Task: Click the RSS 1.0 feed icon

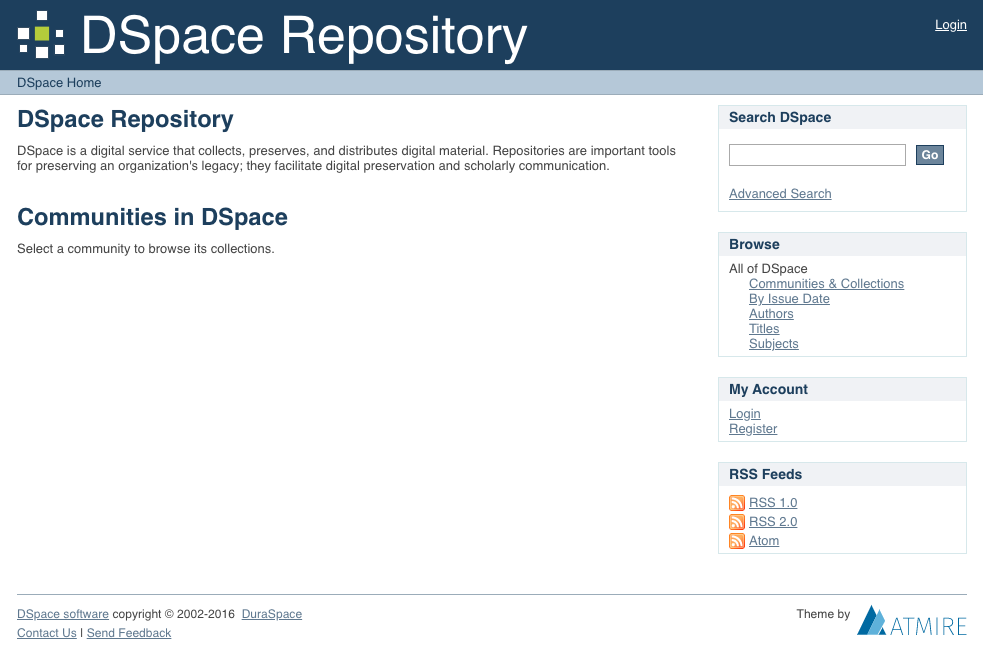Action: coord(737,503)
